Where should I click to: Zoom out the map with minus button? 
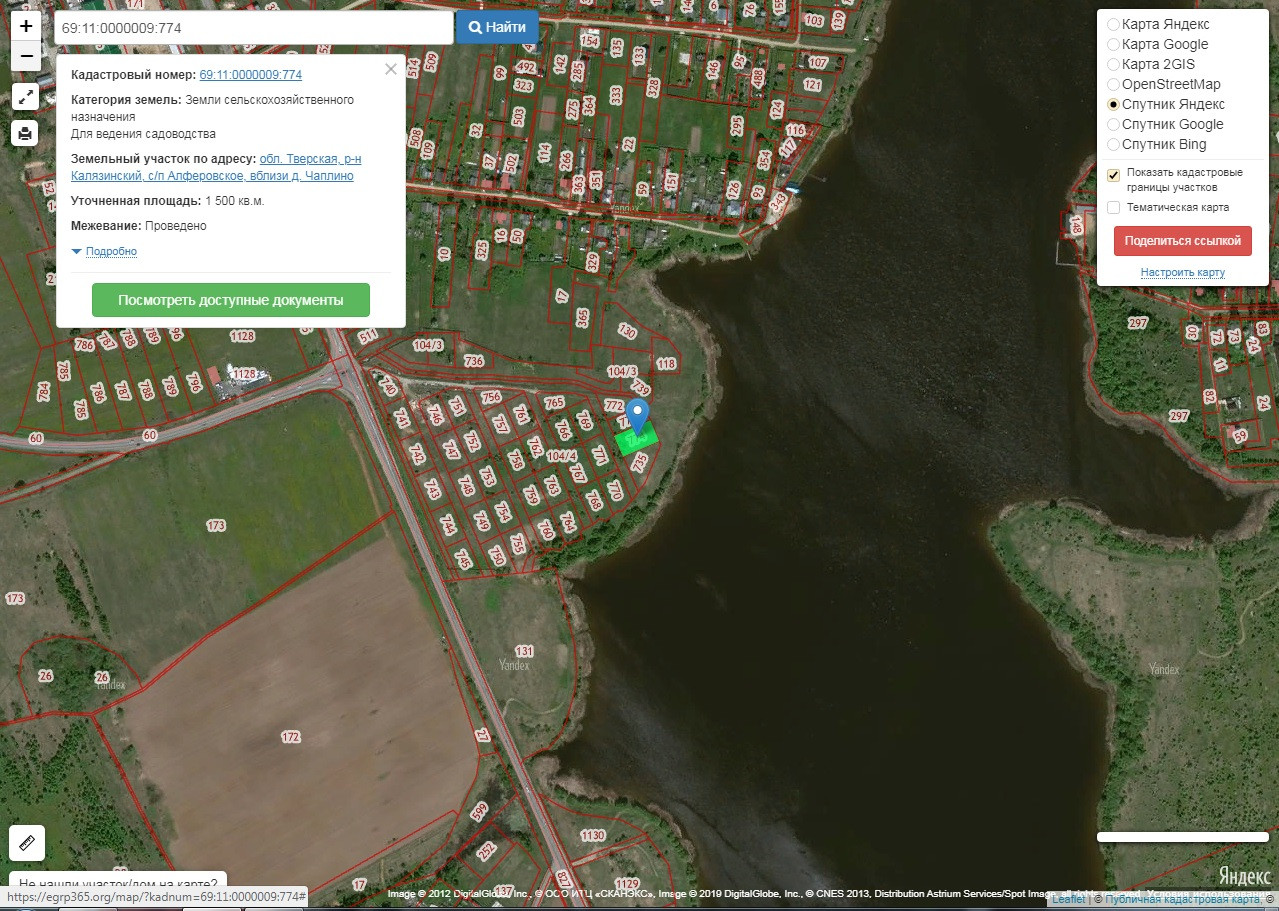pyautogui.click(x=26, y=57)
